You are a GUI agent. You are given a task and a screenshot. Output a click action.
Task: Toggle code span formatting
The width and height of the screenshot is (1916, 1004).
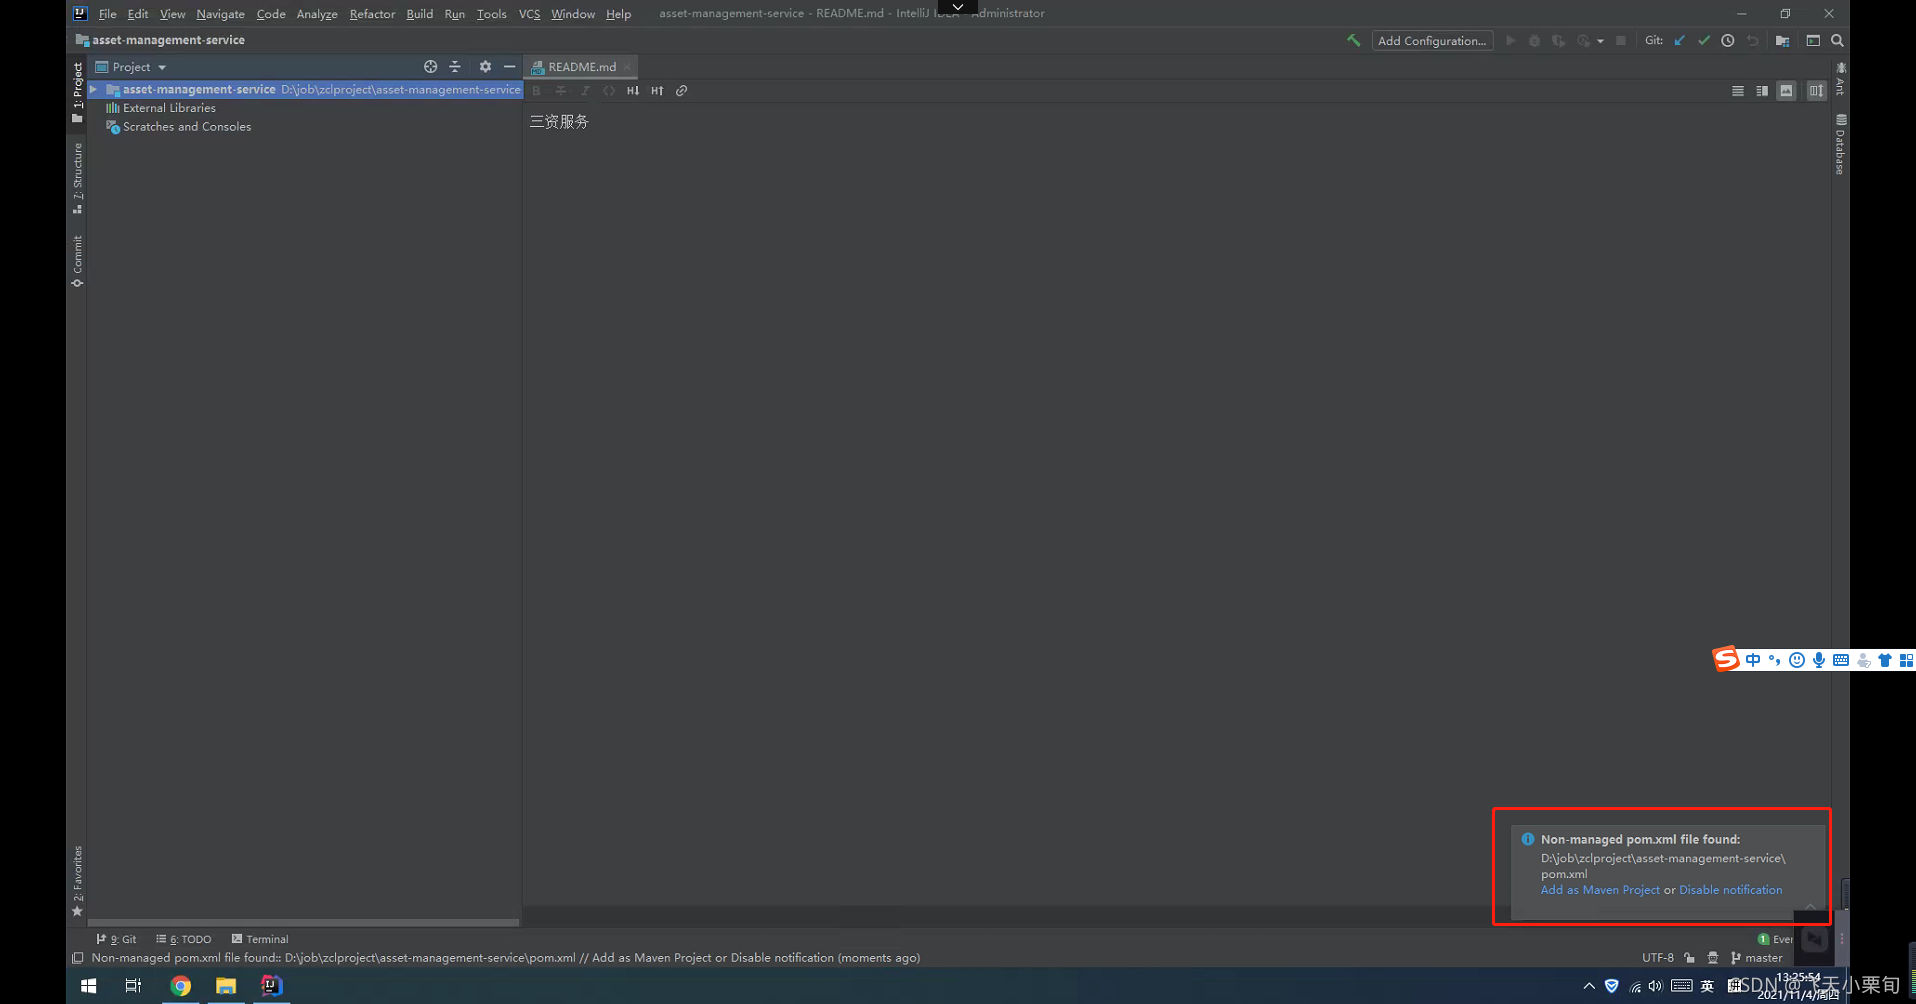point(609,91)
